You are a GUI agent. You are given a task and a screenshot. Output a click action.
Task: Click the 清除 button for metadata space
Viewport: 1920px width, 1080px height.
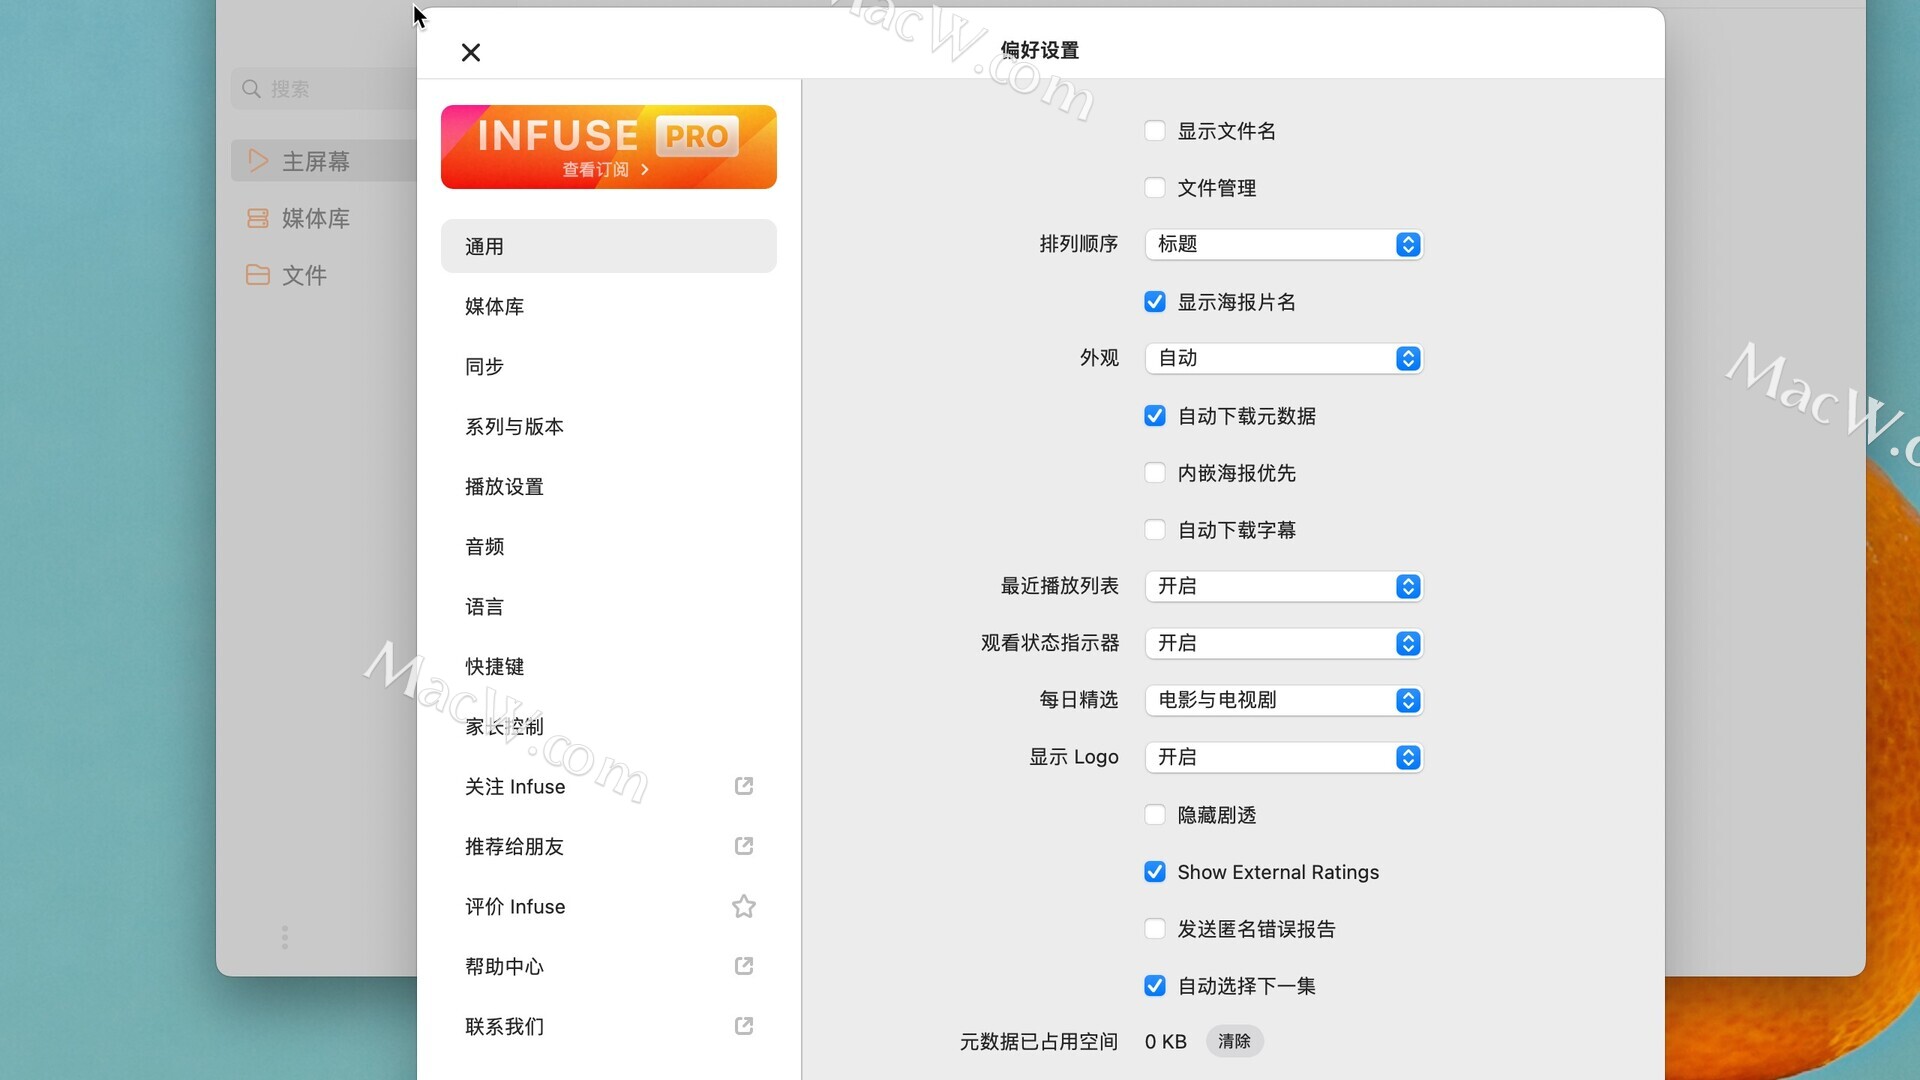point(1234,1041)
